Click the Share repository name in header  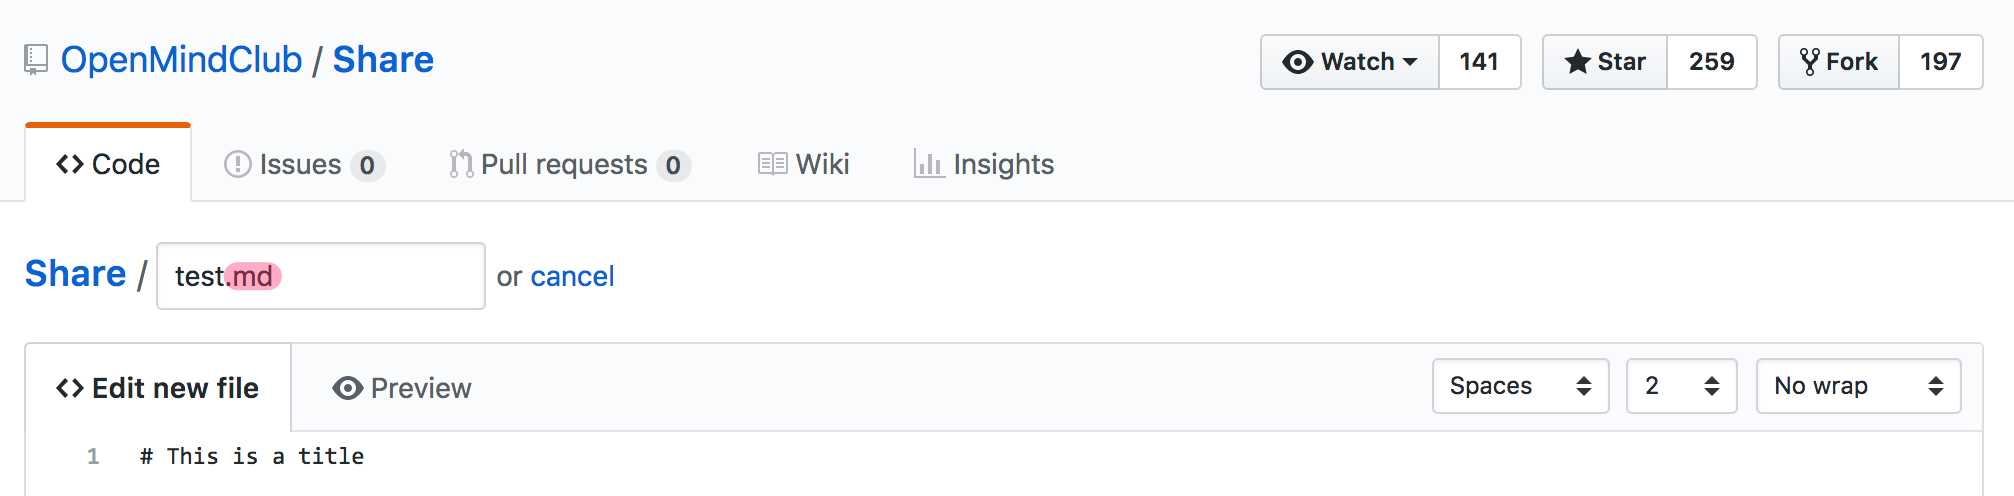[383, 60]
